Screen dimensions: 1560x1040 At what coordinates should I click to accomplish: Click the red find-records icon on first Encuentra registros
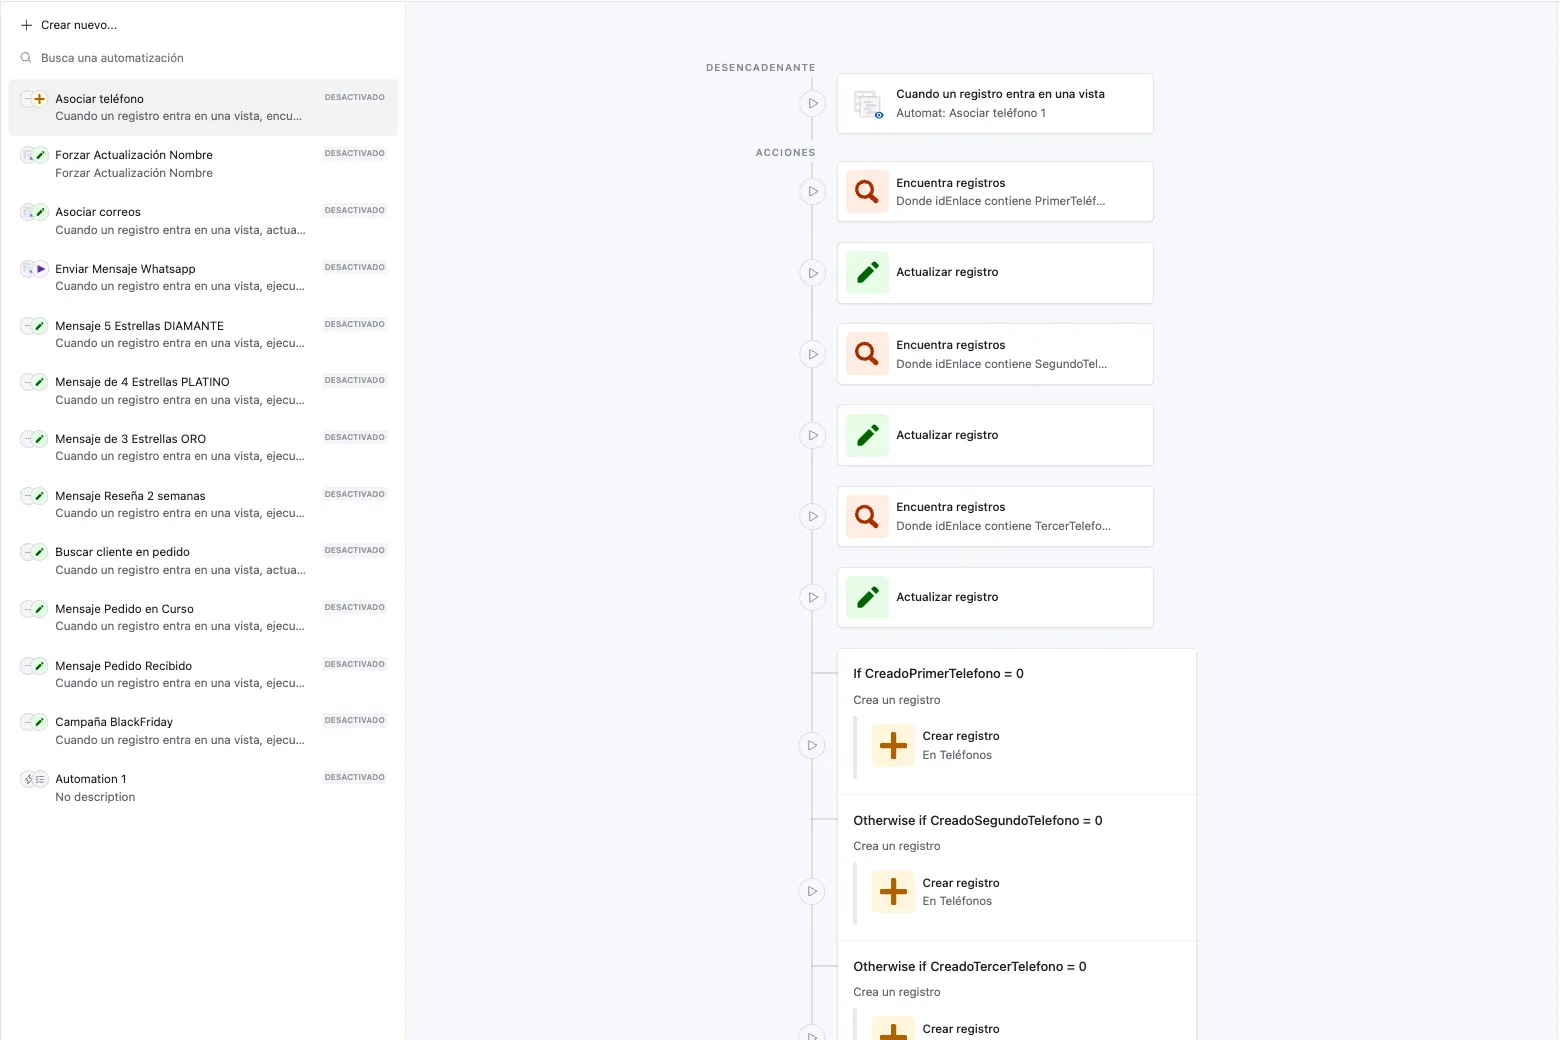866,191
